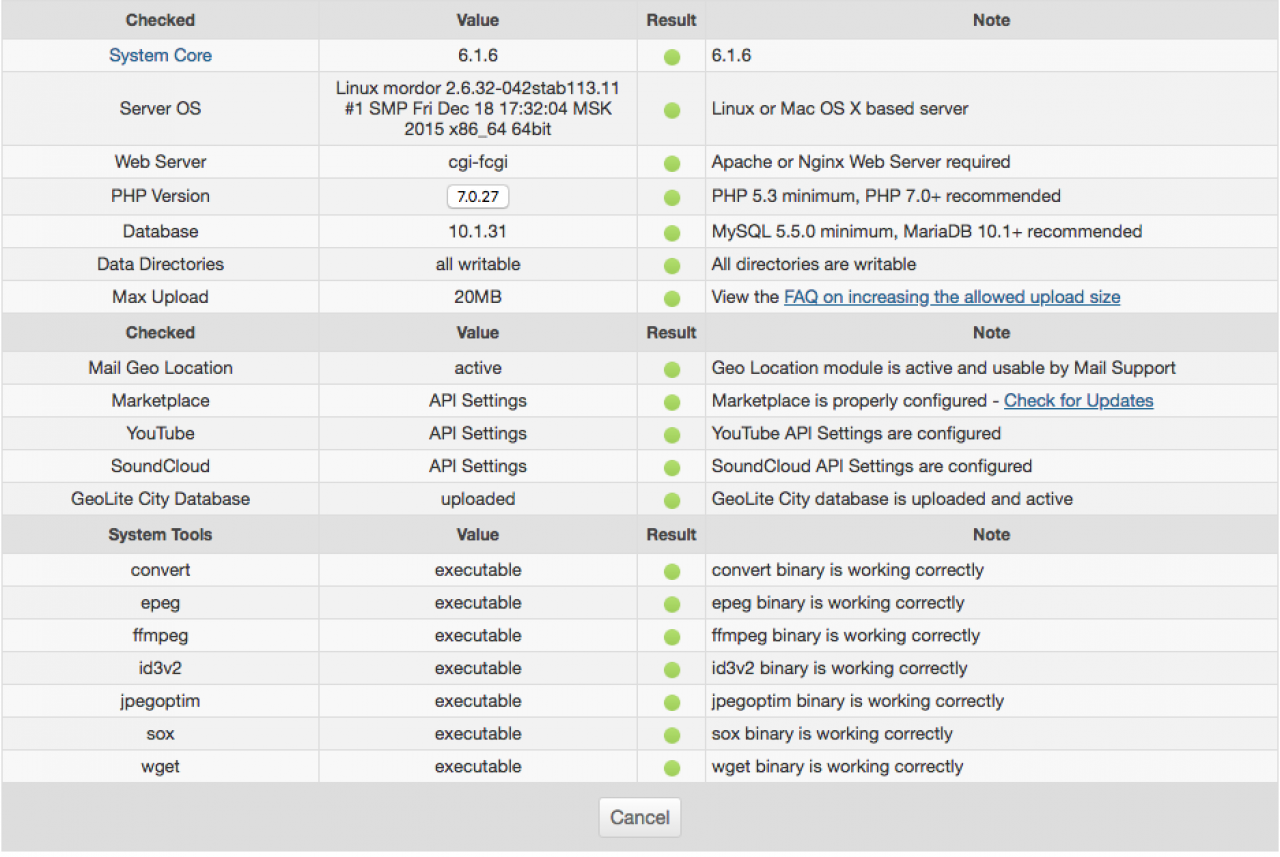Click the Database value 10.1.31 cell
Image resolution: width=1280 pixels, height=857 pixels.
(477, 231)
